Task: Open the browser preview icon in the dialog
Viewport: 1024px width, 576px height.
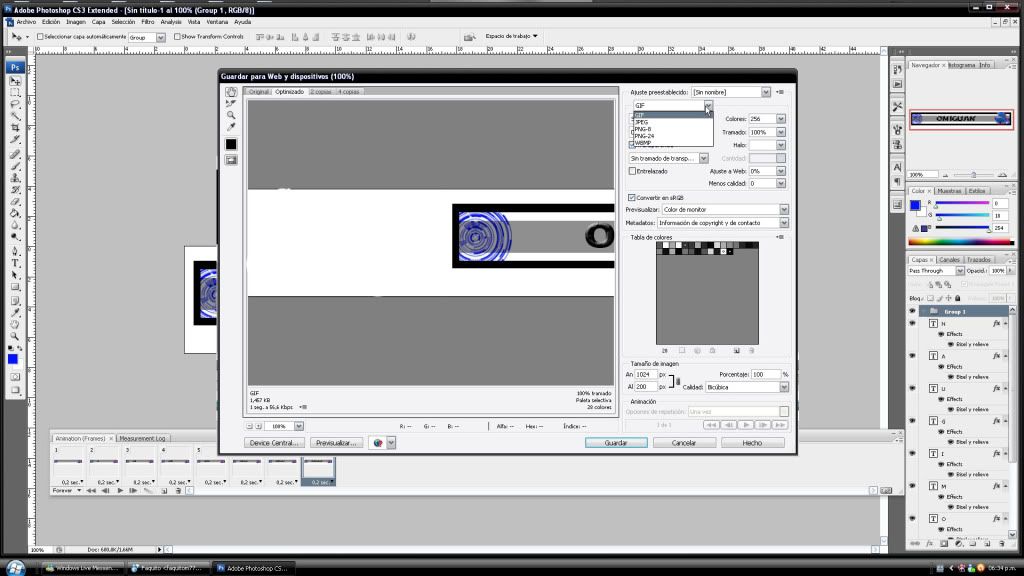Action: pos(377,443)
